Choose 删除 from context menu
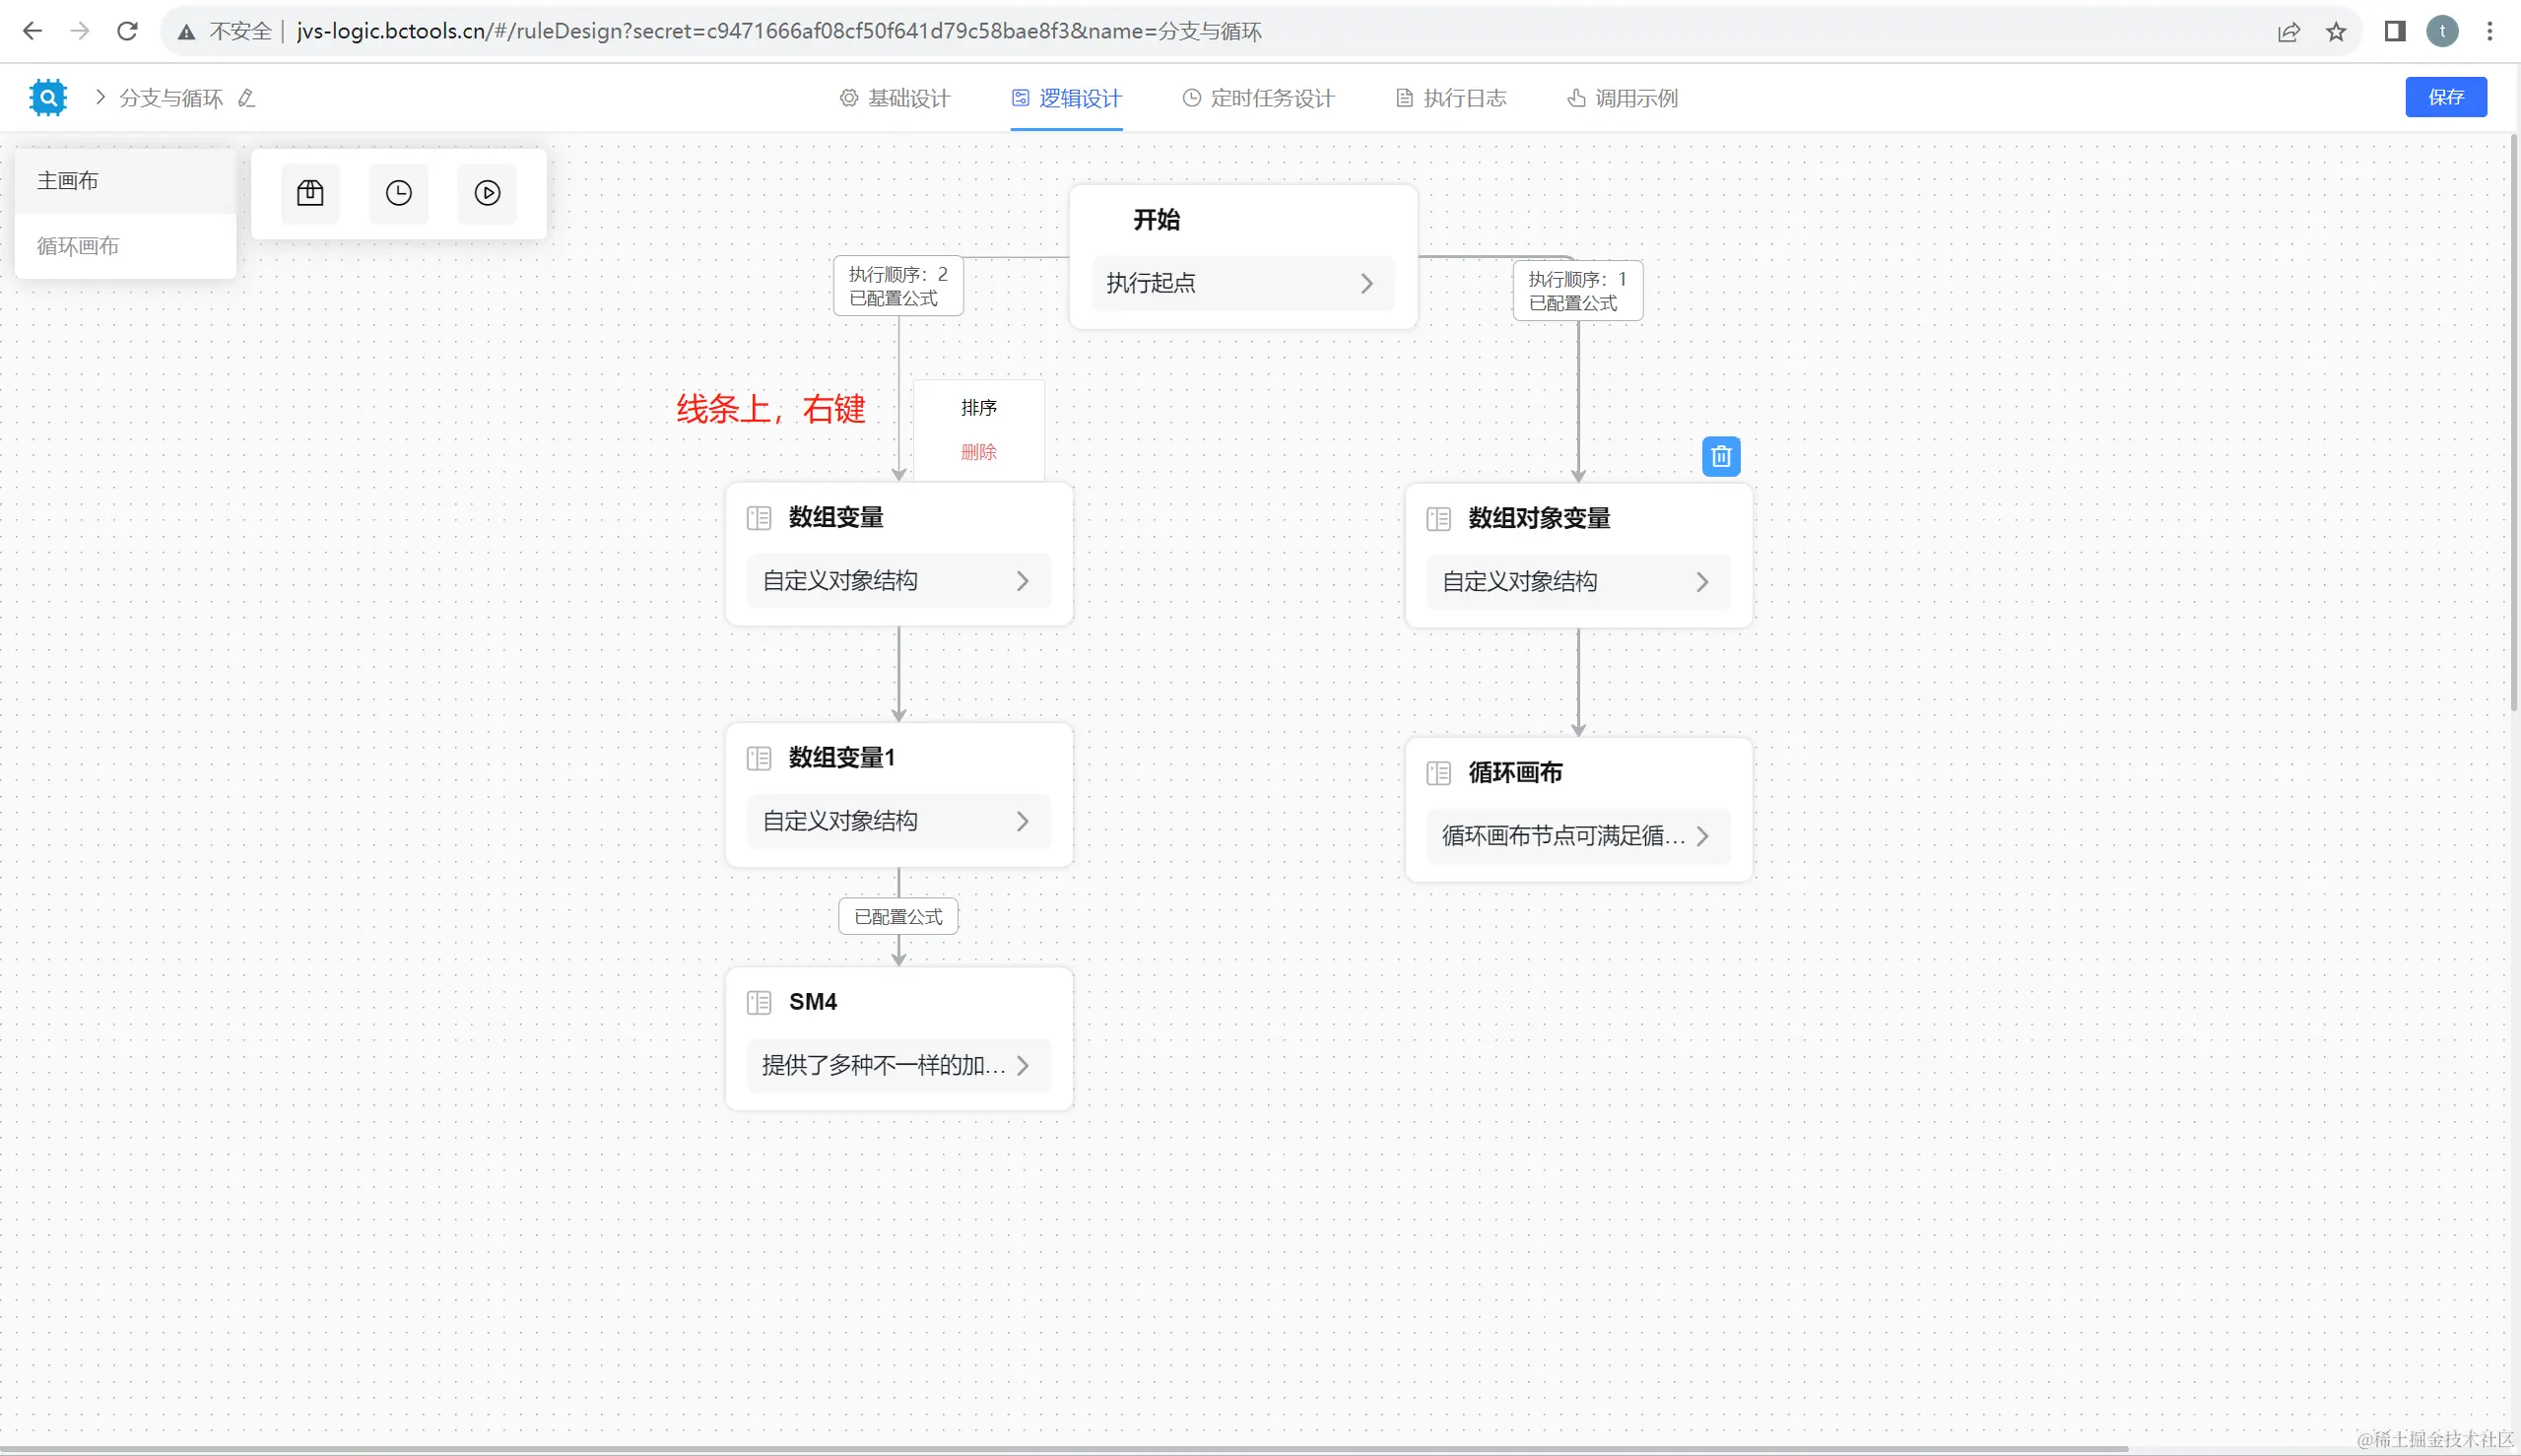 coord(978,452)
